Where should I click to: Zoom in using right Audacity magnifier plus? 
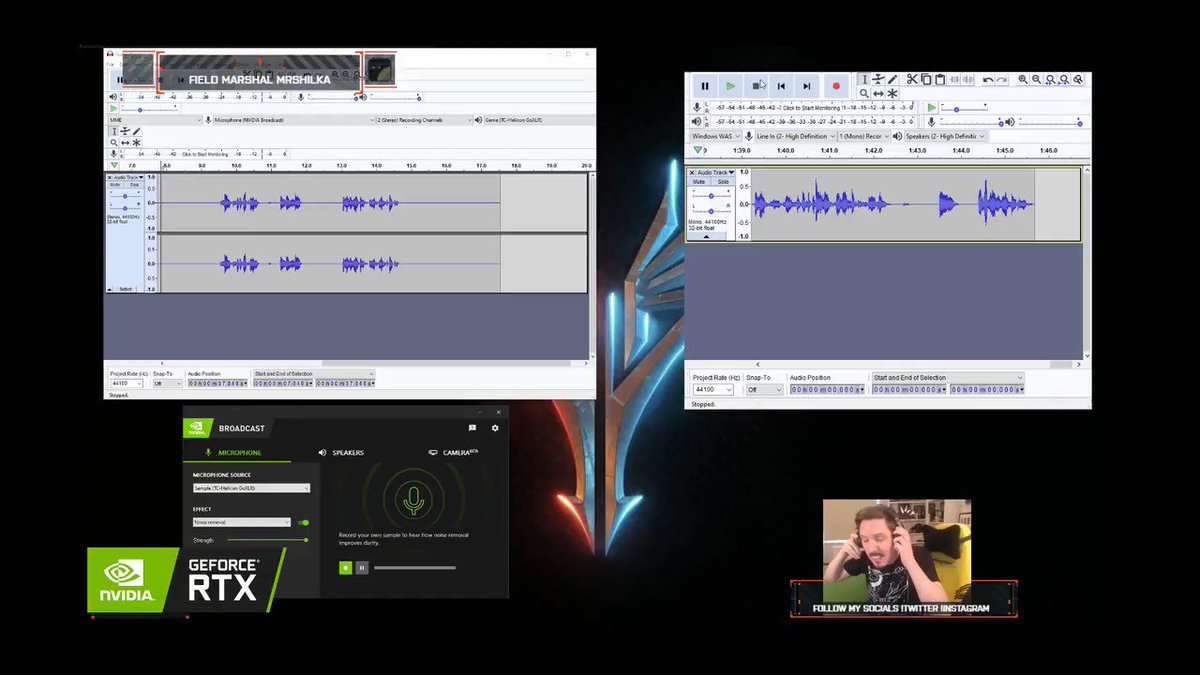coord(1023,80)
